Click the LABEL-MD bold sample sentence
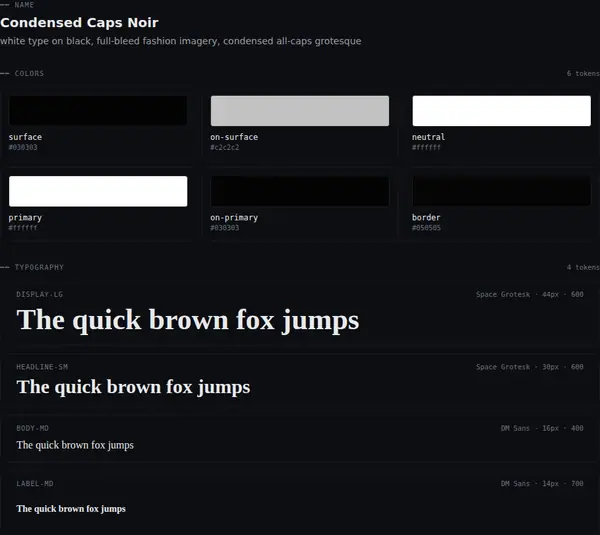Image resolution: width=600 pixels, height=535 pixels. point(71,509)
